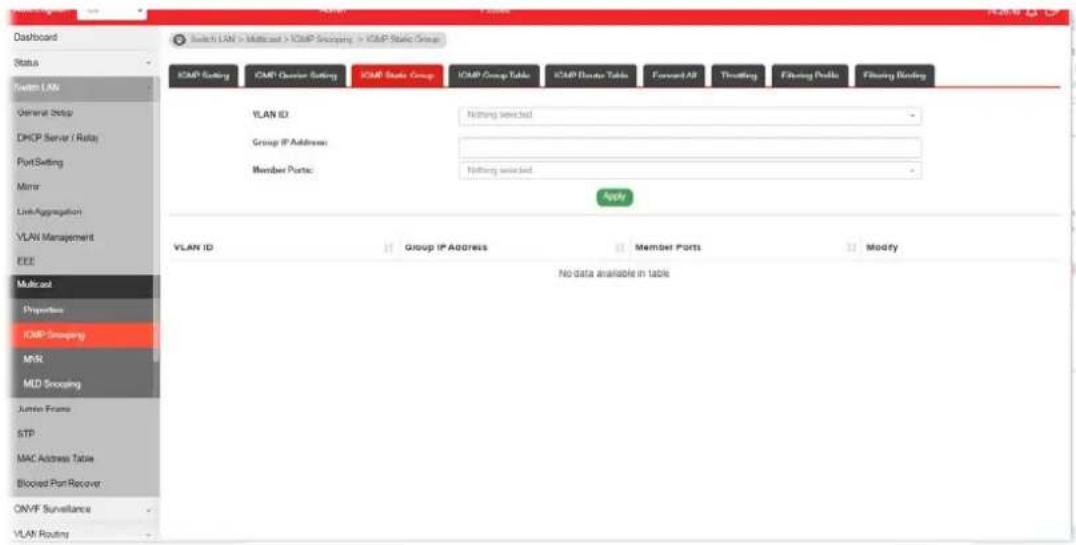
Task: Open General Setup in sidebar
Action: click(x=82, y=112)
